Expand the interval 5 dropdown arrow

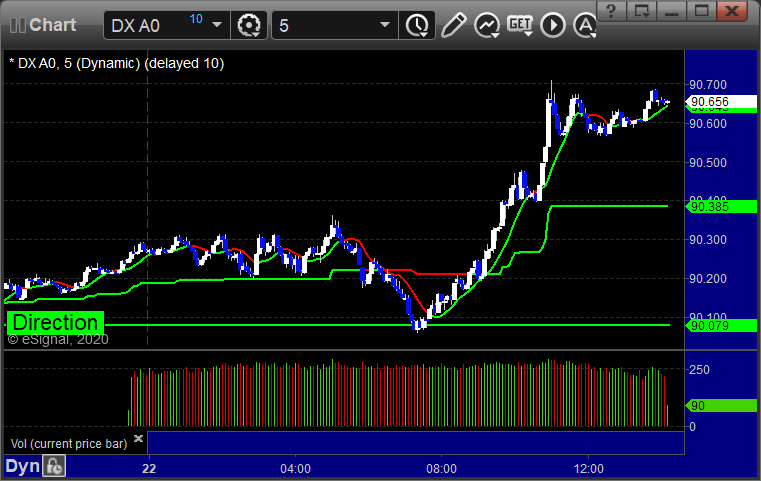pyautogui.click(x=385, y=25)
